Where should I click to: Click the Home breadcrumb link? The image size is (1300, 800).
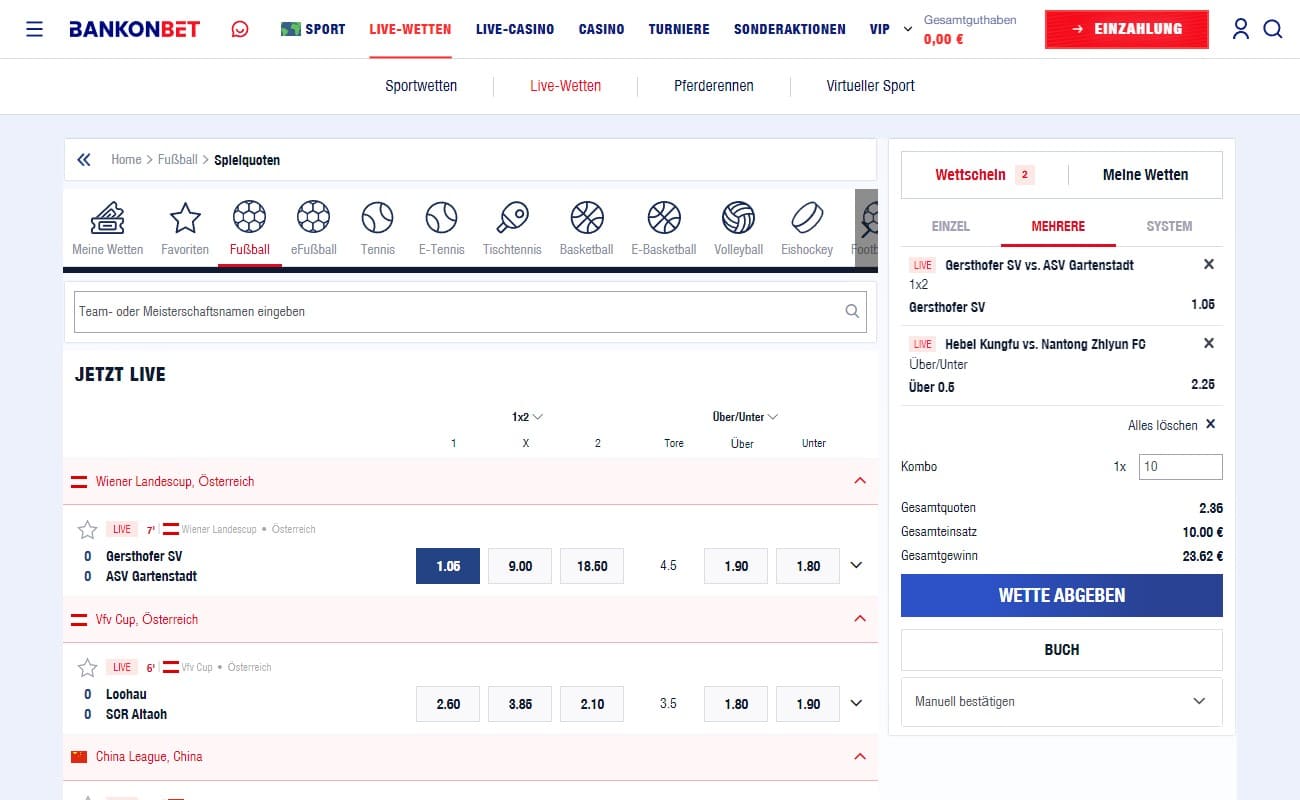pyautogui.click(x=126, y=159)
